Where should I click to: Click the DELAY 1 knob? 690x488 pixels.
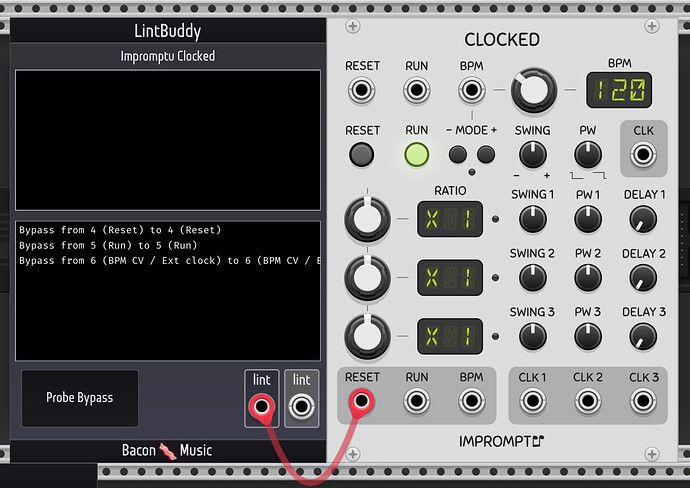click(643, 219)
